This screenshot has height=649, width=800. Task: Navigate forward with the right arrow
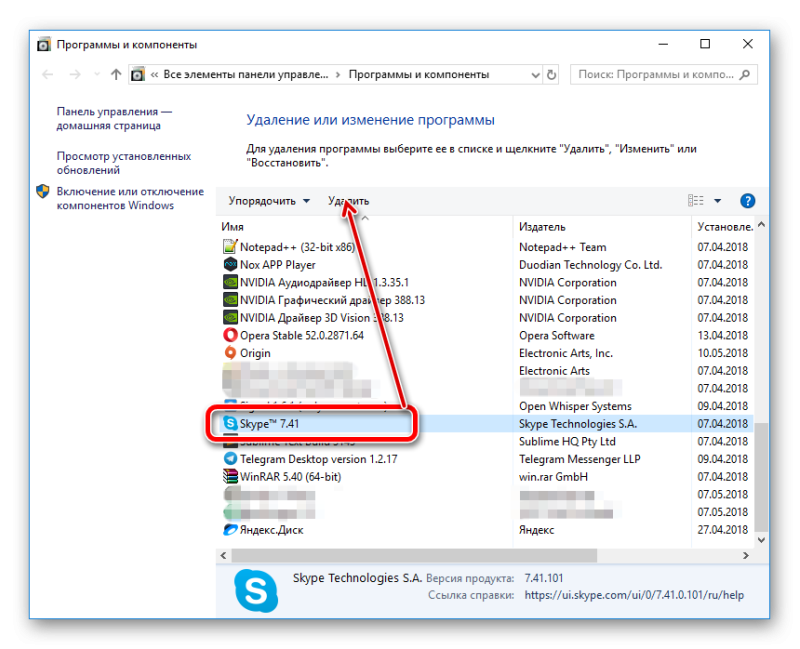coord(75,74)
